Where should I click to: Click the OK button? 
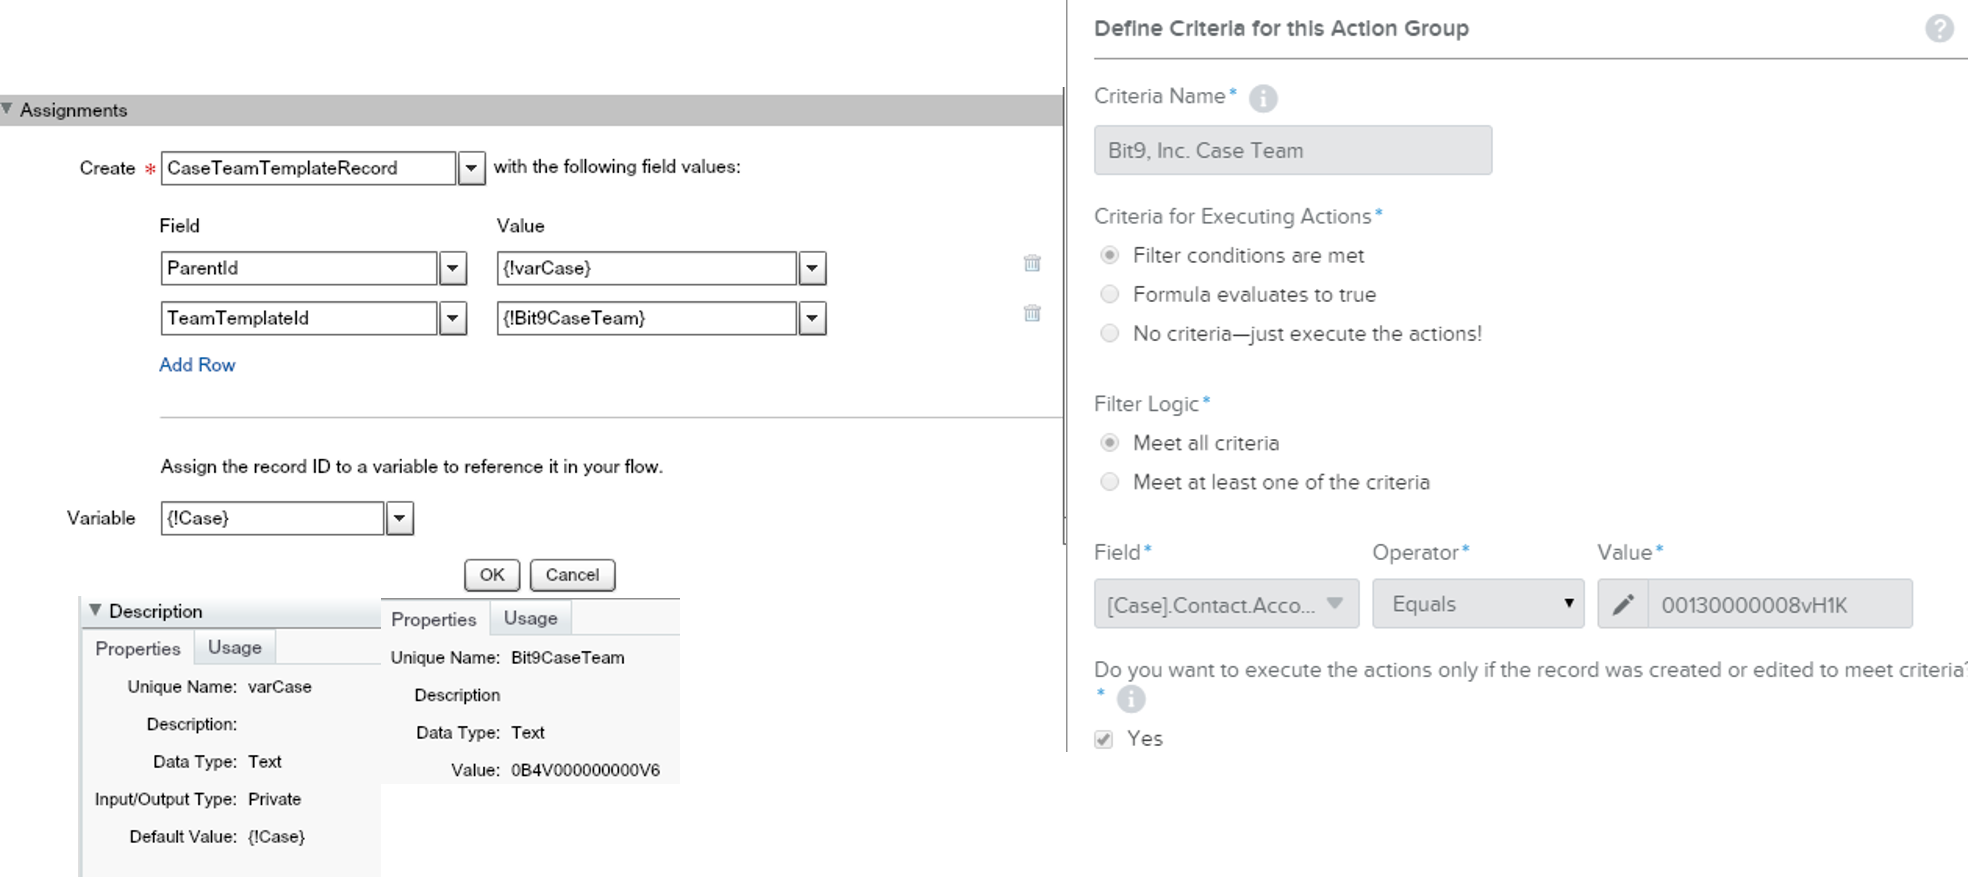click(491, 575)
